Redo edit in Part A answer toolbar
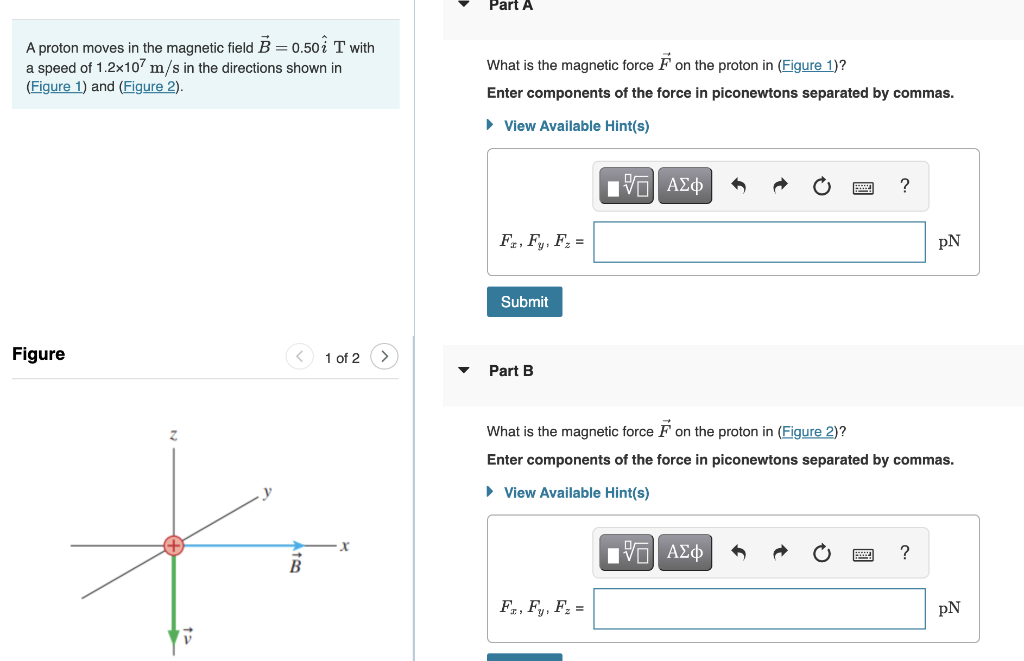 (x=780, y=186)
